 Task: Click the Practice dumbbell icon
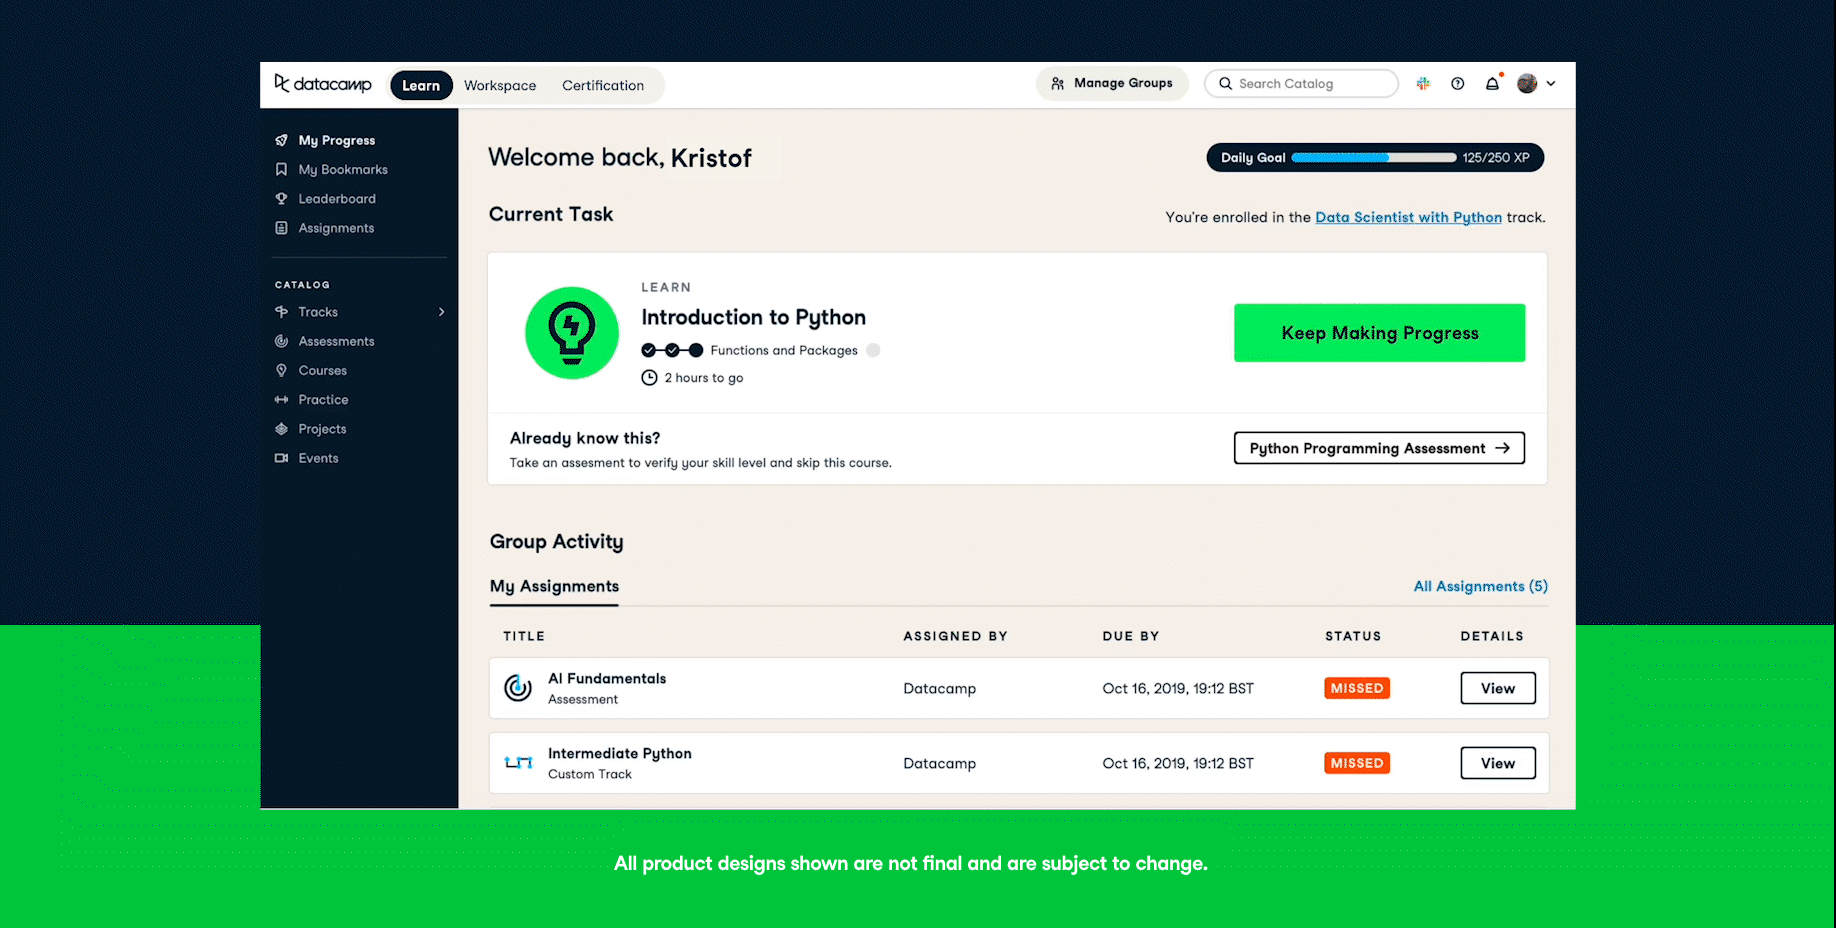pyautogui.click(x=281, y=400)
